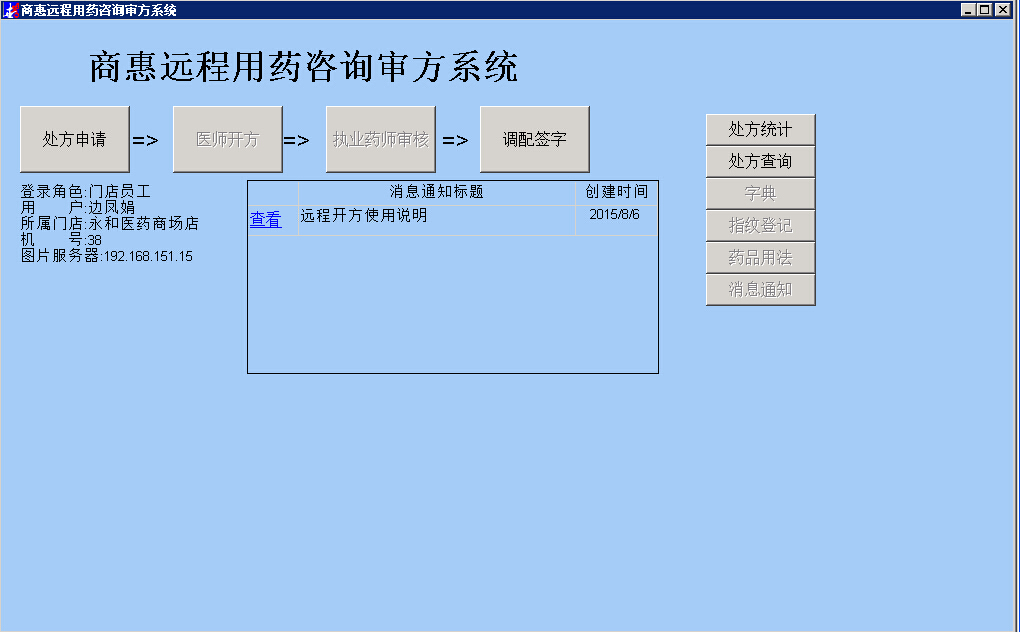The height and width of the screenshot is (632, 1020).
Task: Click the 创建时间 column header
Action: pyautogui.click(x=617, y=192)
